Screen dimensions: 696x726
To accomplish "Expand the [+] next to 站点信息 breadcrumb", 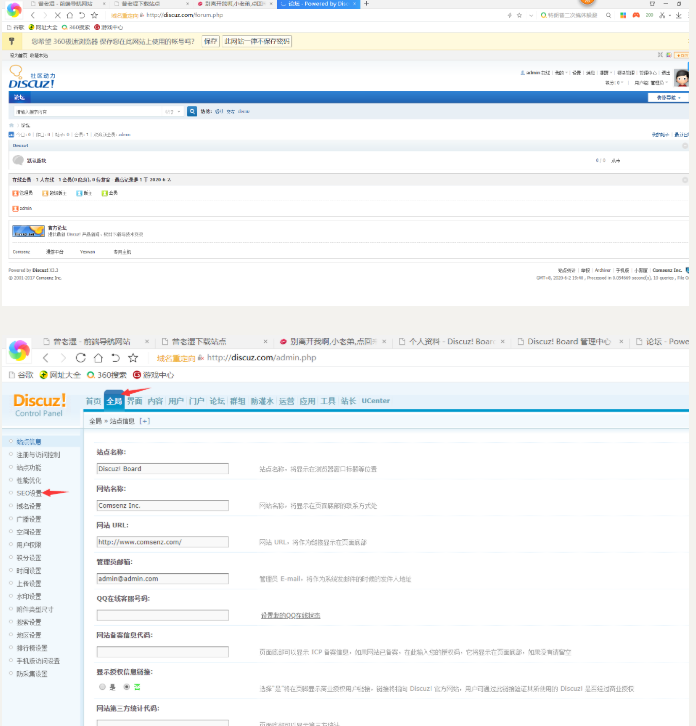I will tap(144, 421).
